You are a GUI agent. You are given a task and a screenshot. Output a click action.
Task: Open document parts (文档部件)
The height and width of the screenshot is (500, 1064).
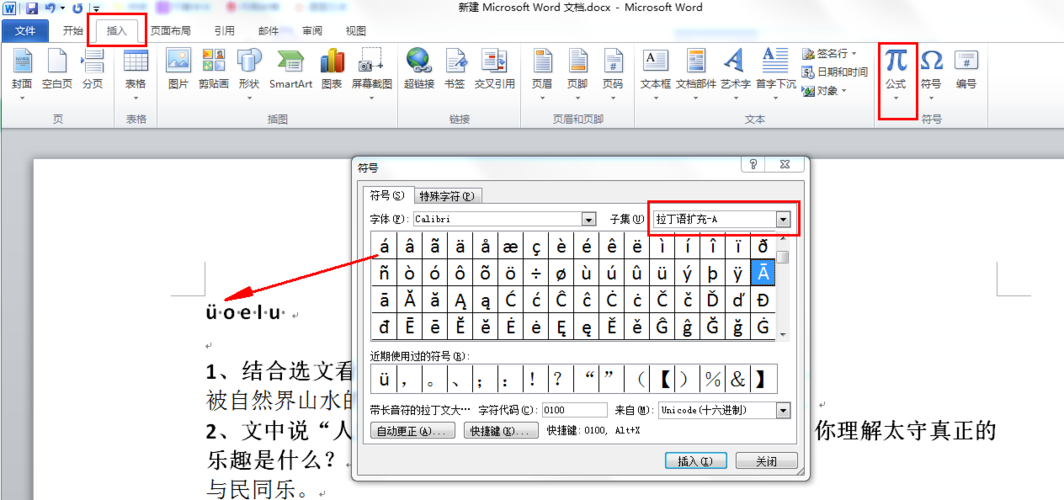click(x=696, y=73)
